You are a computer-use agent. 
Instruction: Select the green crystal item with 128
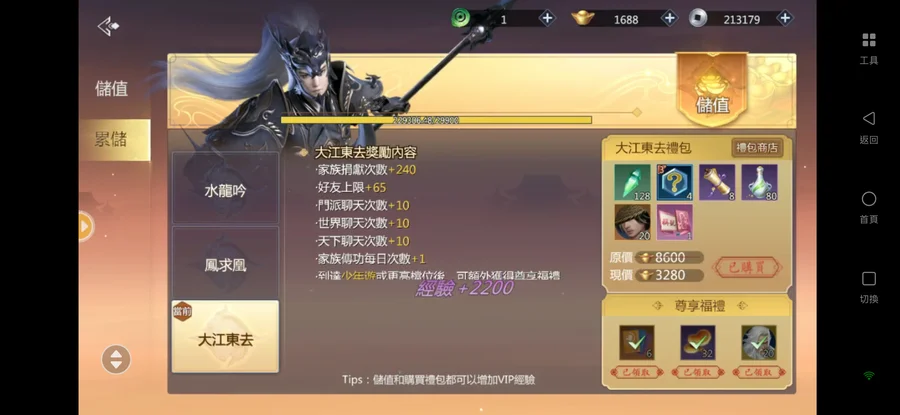pyautogui.click(x=633, y=183)
